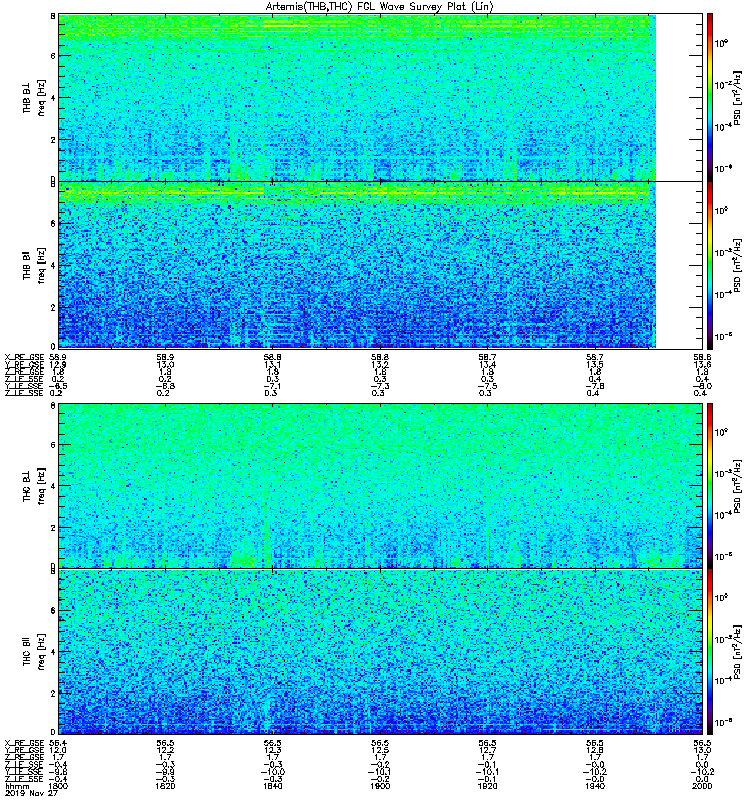Click the '1840' time label
750x800 pixels.
273,786
